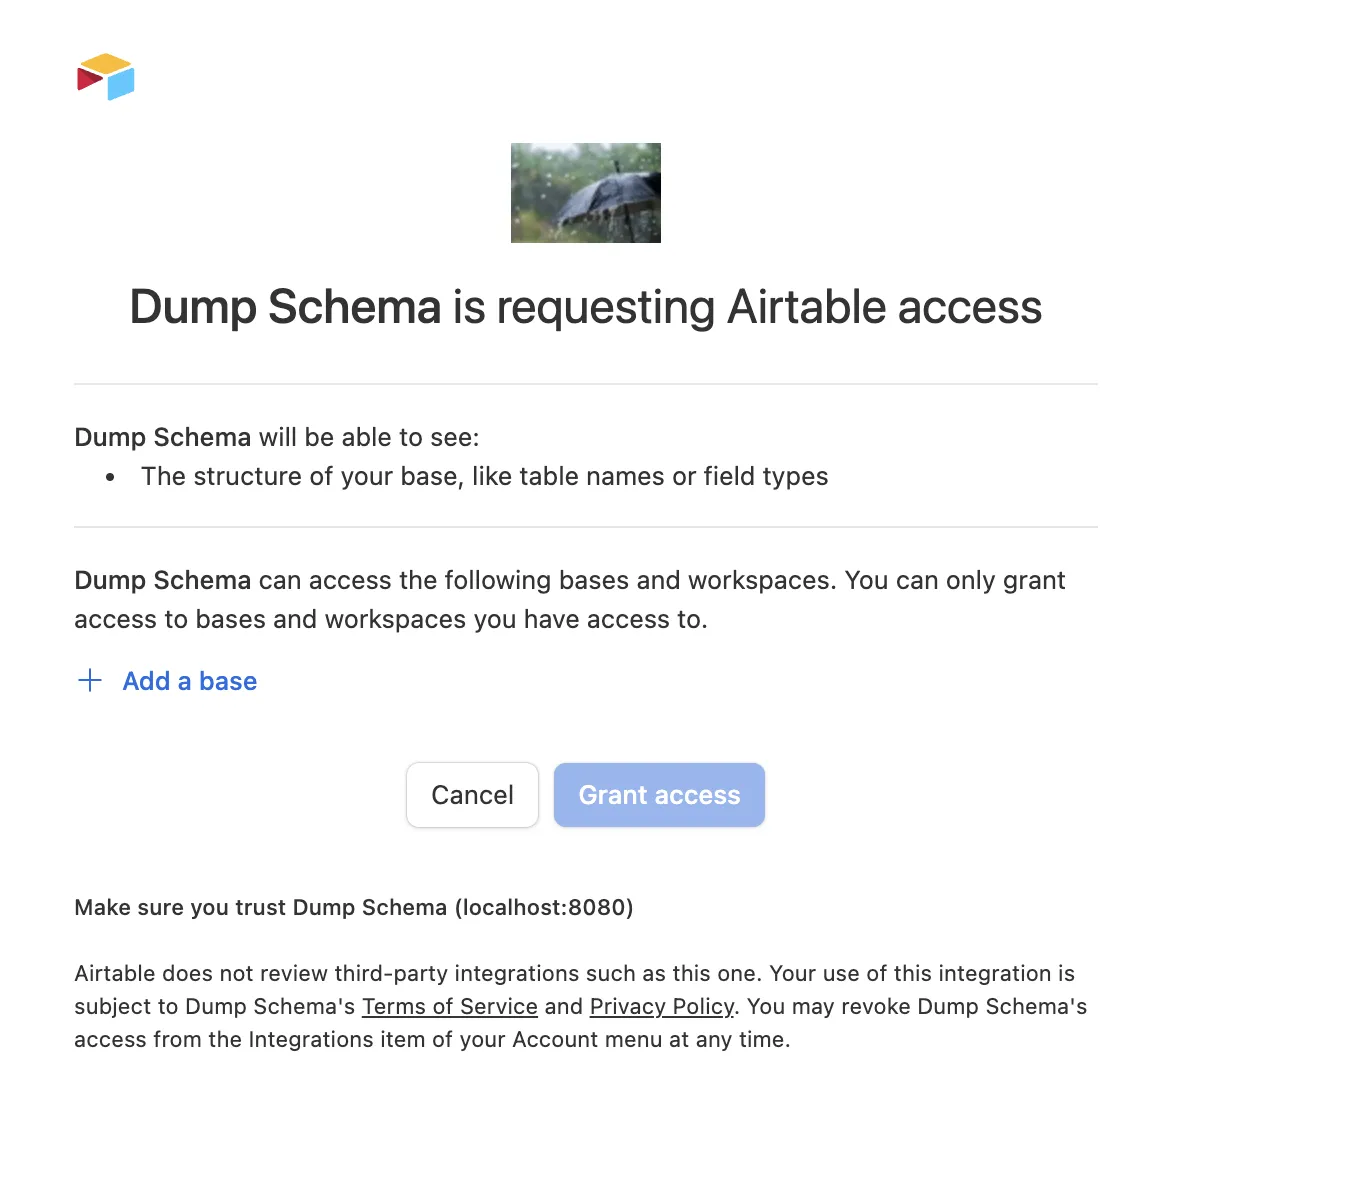Click the plus icon beside Add a base
This screenshot has width=1356, height=1180.
(90, 681)
